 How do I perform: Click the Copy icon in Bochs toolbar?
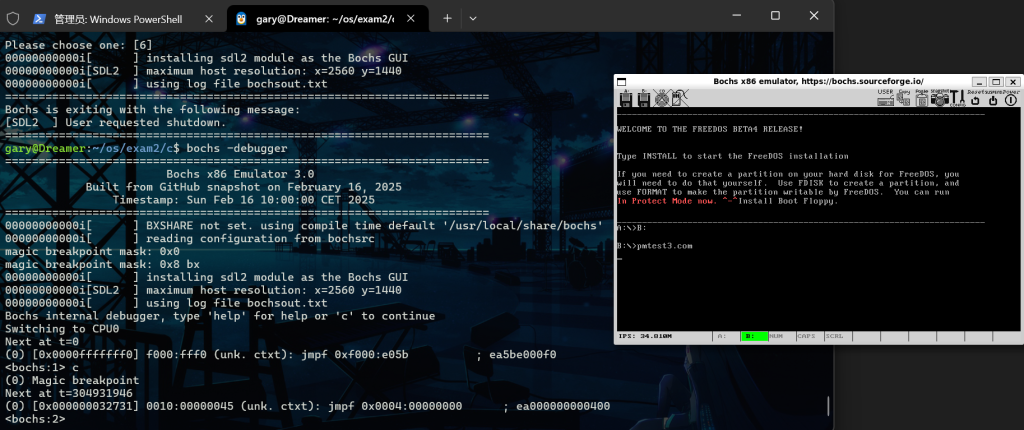point(904,98)
